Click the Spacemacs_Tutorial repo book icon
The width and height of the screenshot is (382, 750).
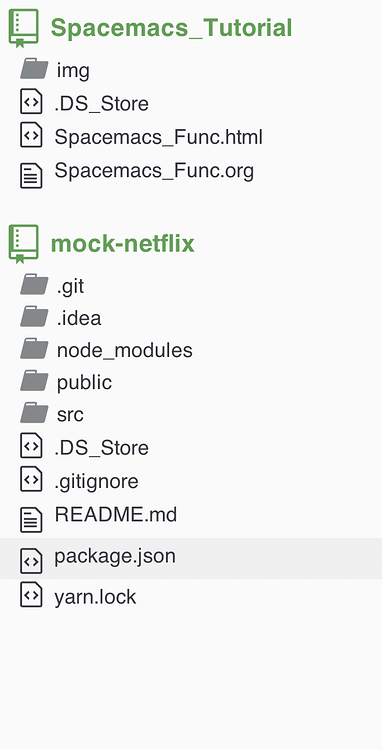[23, 28]
